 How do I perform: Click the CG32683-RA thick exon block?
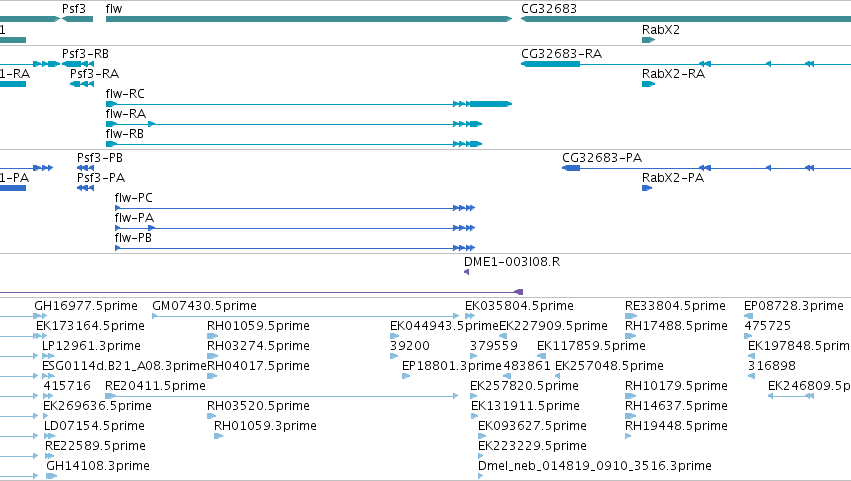pos(550,64)
